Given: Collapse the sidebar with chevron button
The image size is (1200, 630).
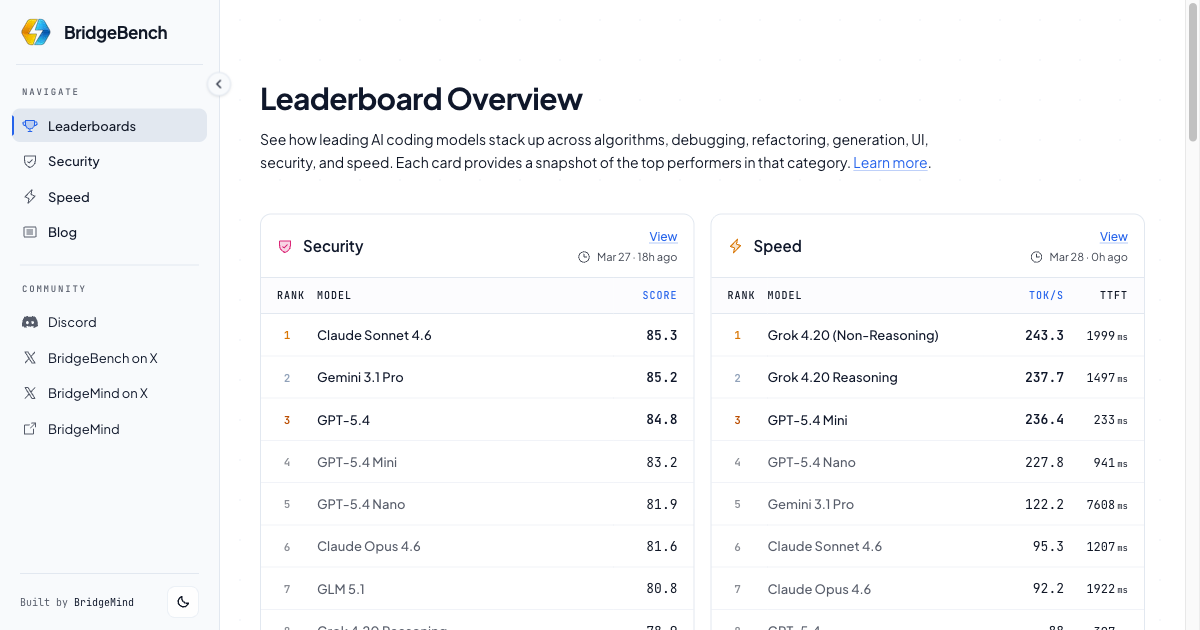Looking at the screenshot, I should pos(219,84).
